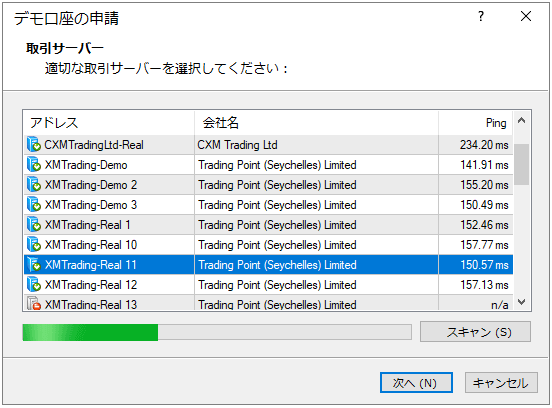Close the demo account application dialog
The height and width of the screenshot is (408, 552).
click(x=526, y=16)
